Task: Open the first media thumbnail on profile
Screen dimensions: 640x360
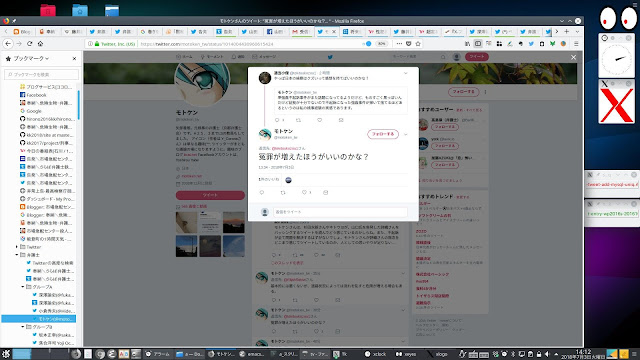Action: (187, 222)
